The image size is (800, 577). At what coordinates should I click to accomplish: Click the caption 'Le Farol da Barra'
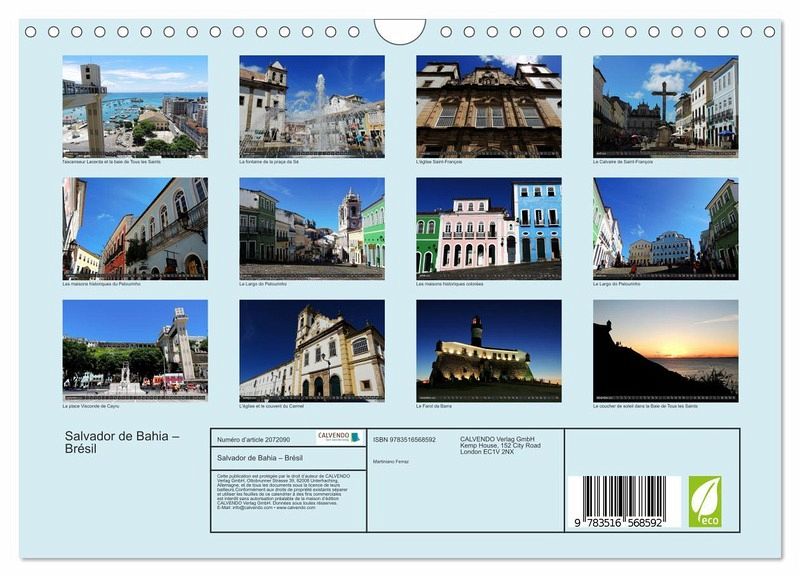point(434,407)
